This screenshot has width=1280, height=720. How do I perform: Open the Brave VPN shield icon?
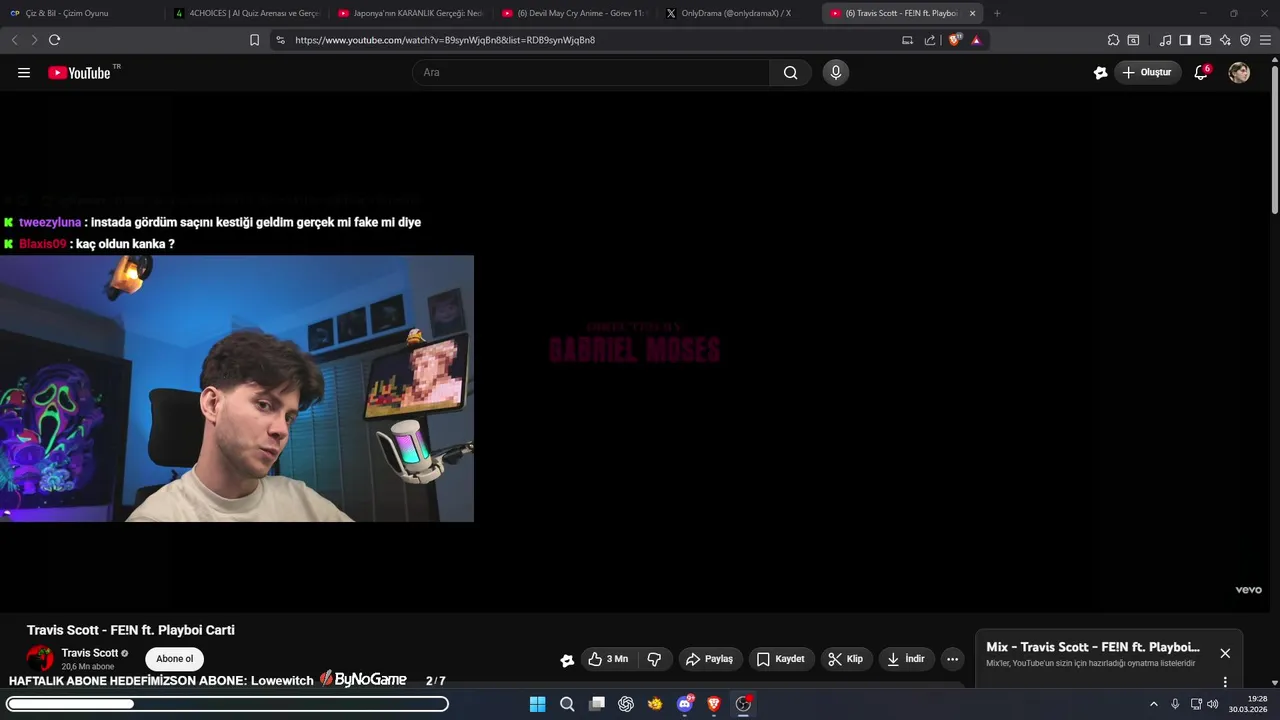click(1245, 40)
